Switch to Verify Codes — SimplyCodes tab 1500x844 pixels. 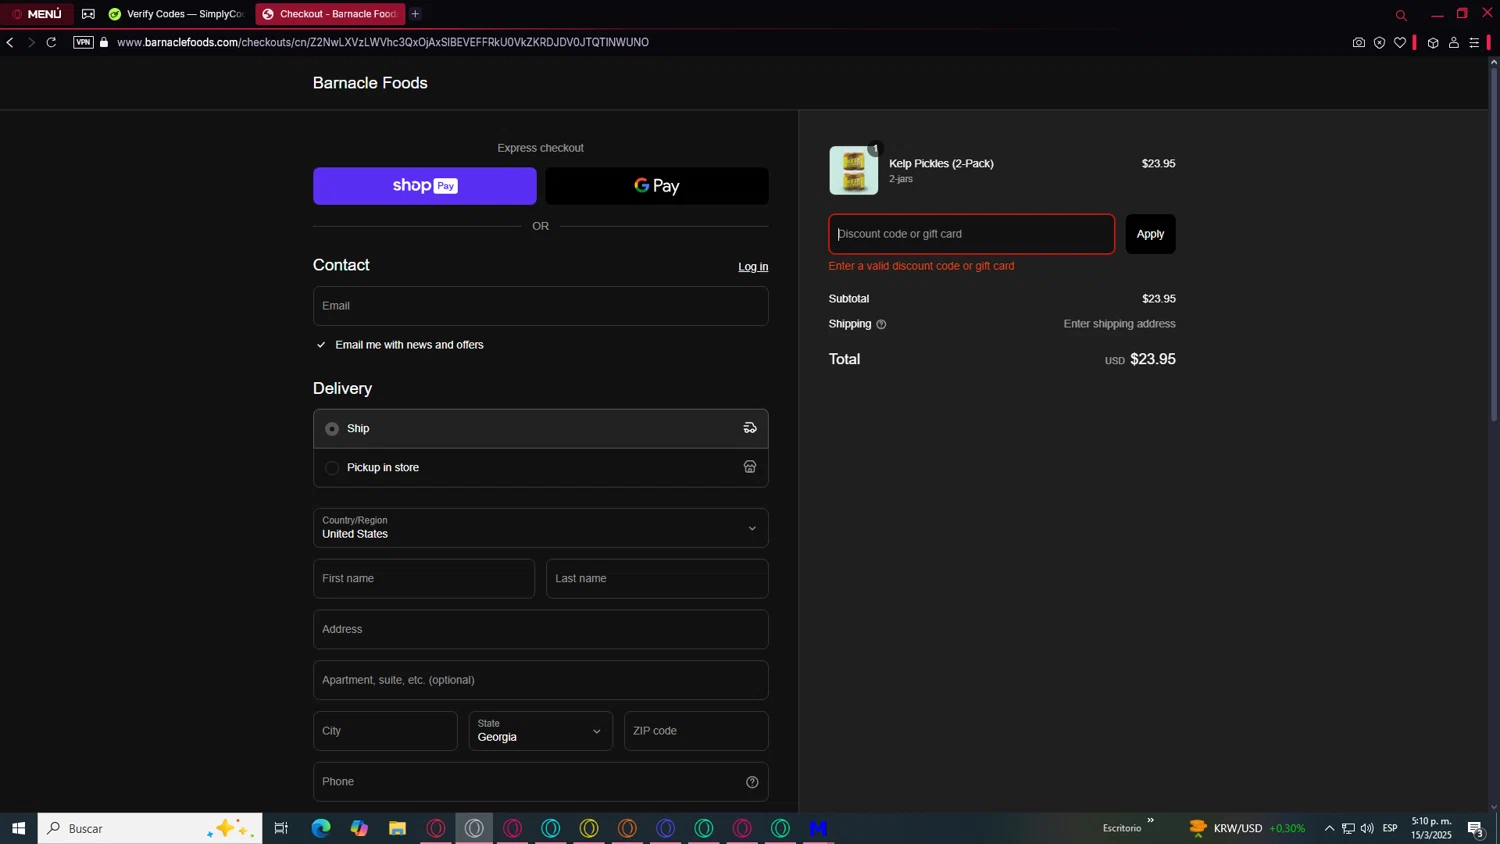177,14
